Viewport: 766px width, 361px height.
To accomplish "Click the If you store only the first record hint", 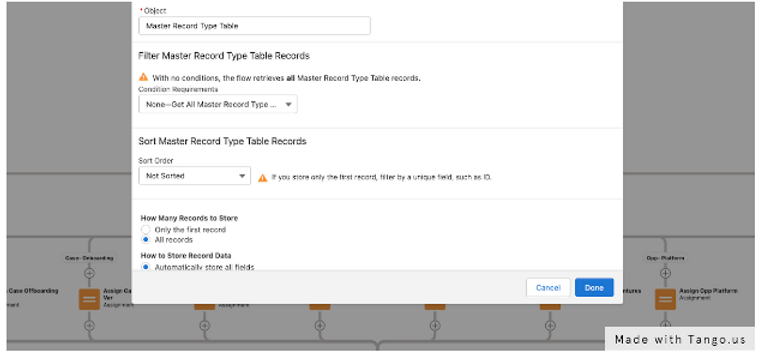I will [382, 177].
